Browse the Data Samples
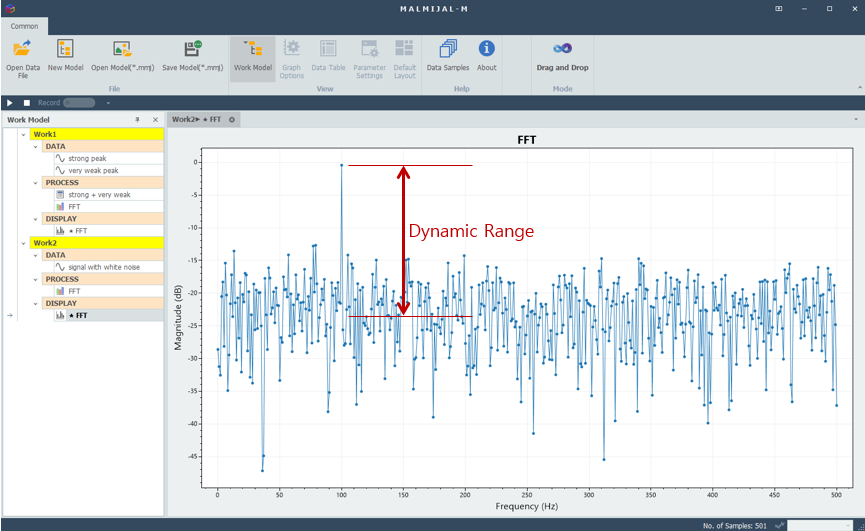 coord(447,56)
